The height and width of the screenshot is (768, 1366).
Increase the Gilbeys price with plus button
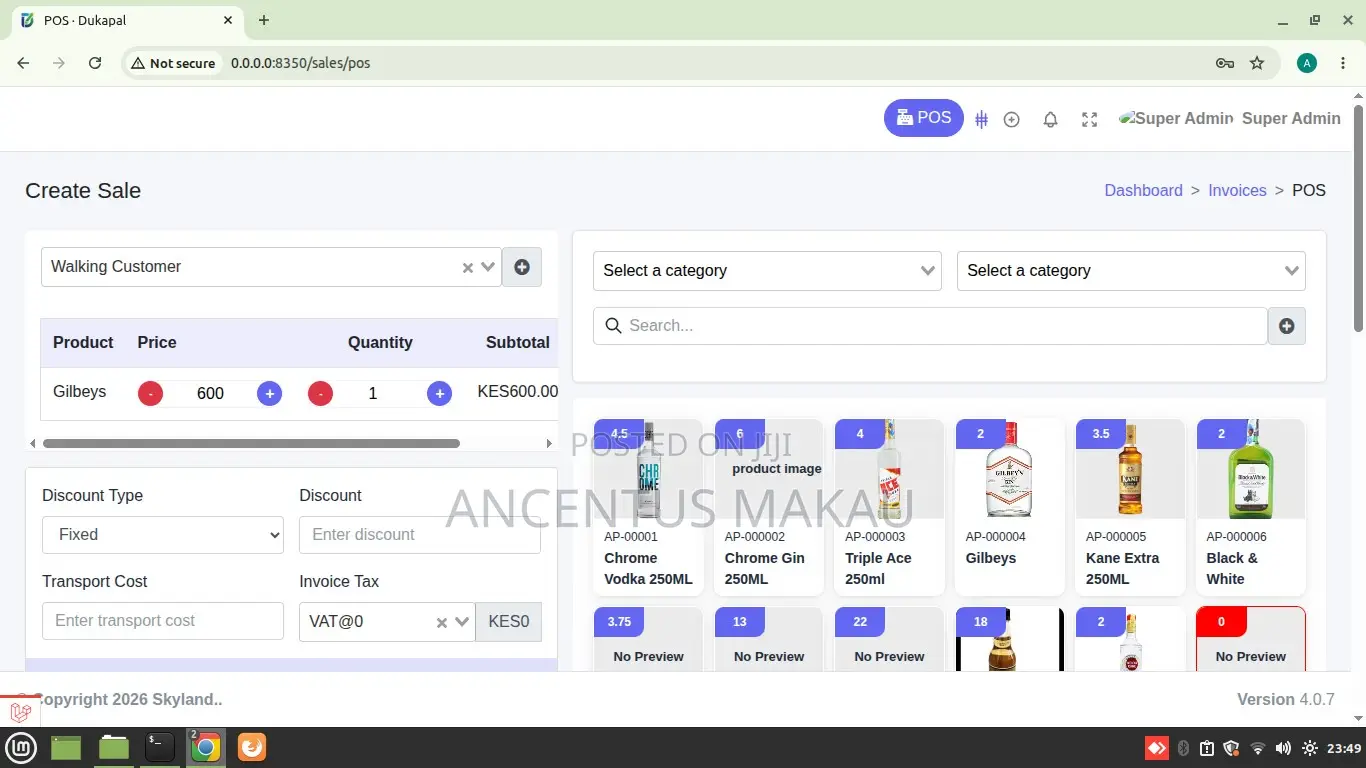pos(269,393)
